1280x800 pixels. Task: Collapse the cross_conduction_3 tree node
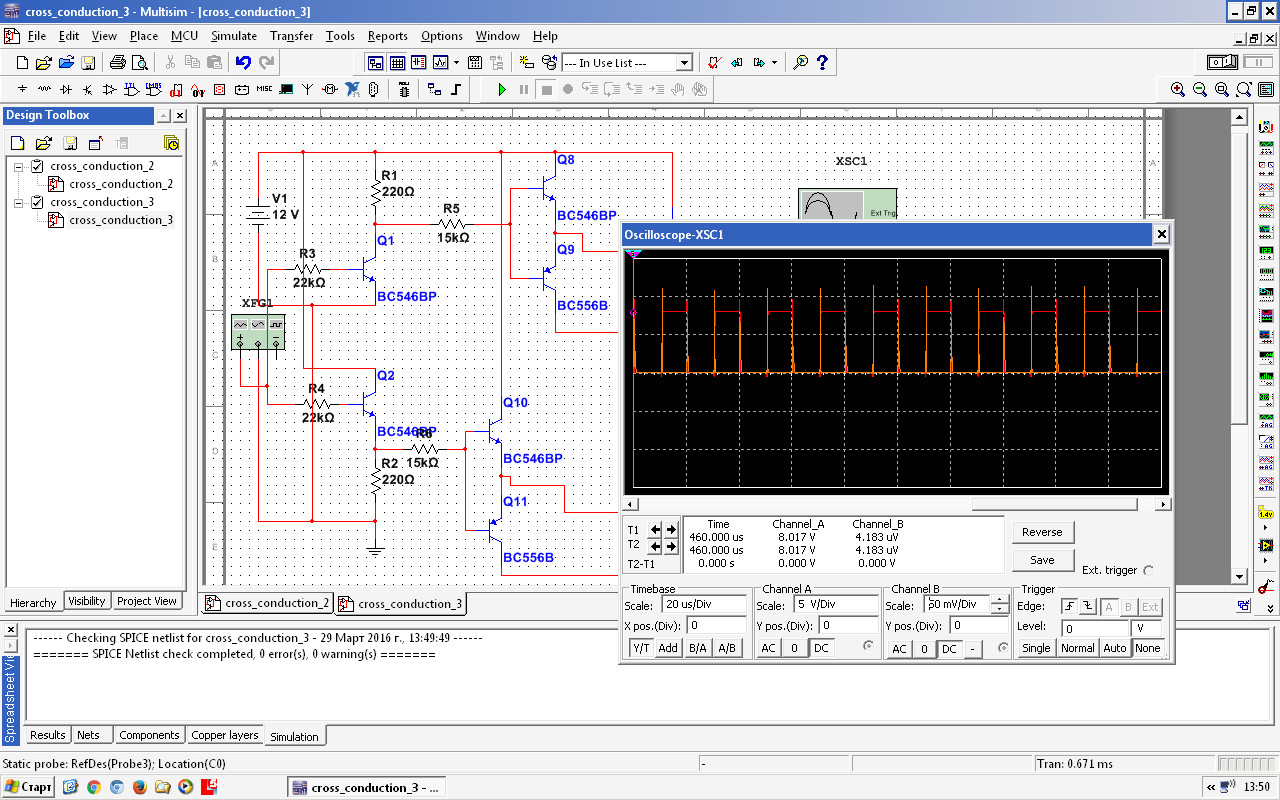click(x=19, y=202)
